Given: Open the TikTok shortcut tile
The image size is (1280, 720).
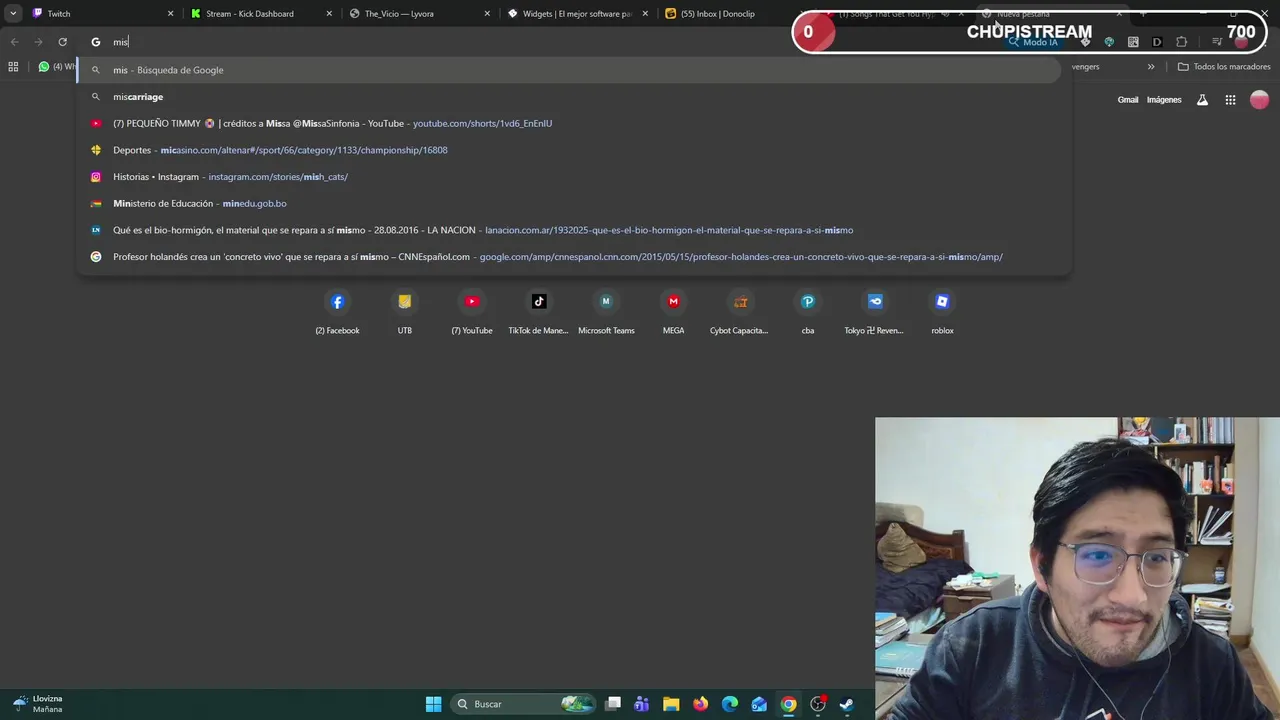Looking at the screenshot, I should [x=538, y=310].
